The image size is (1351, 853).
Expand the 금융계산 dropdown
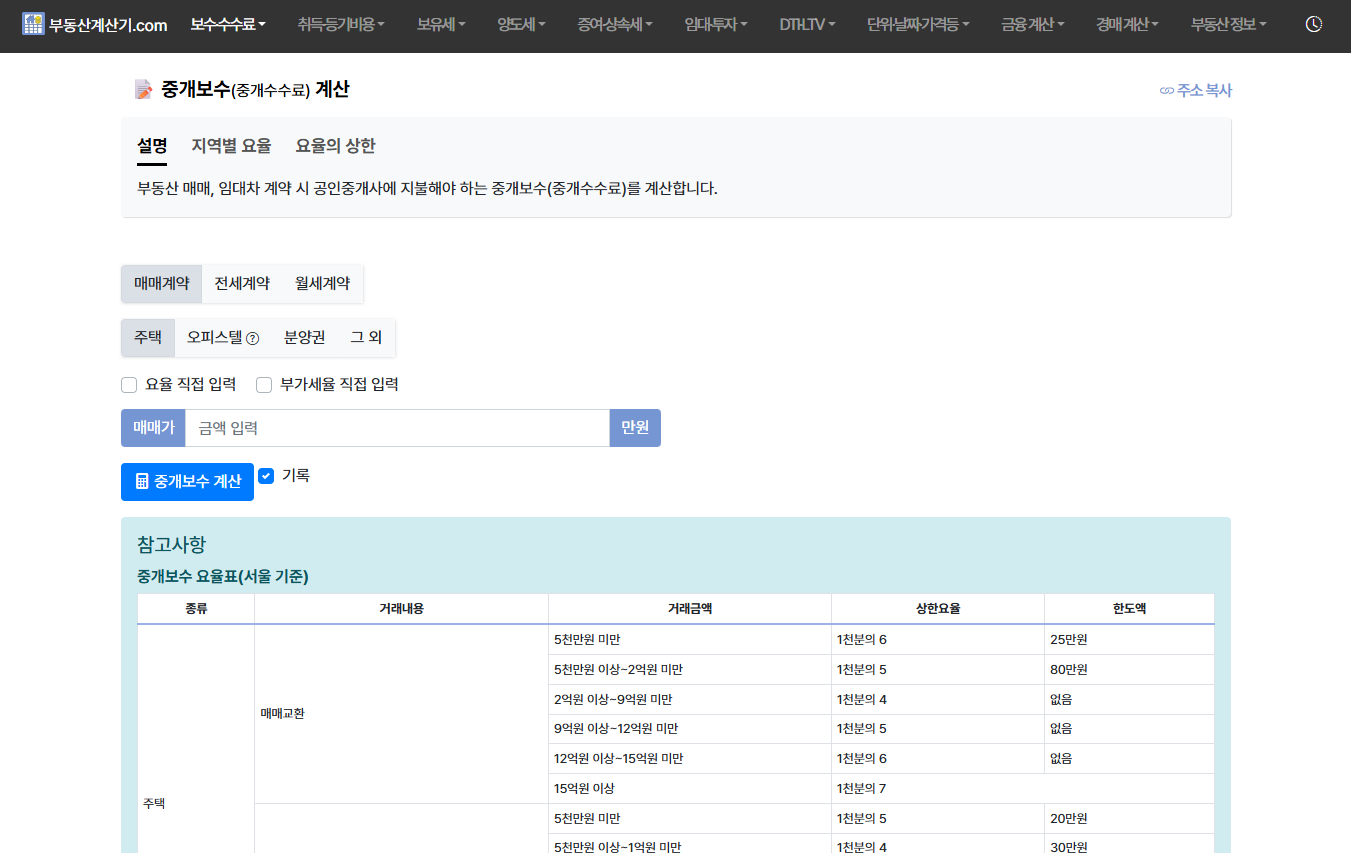[1030, 26]
